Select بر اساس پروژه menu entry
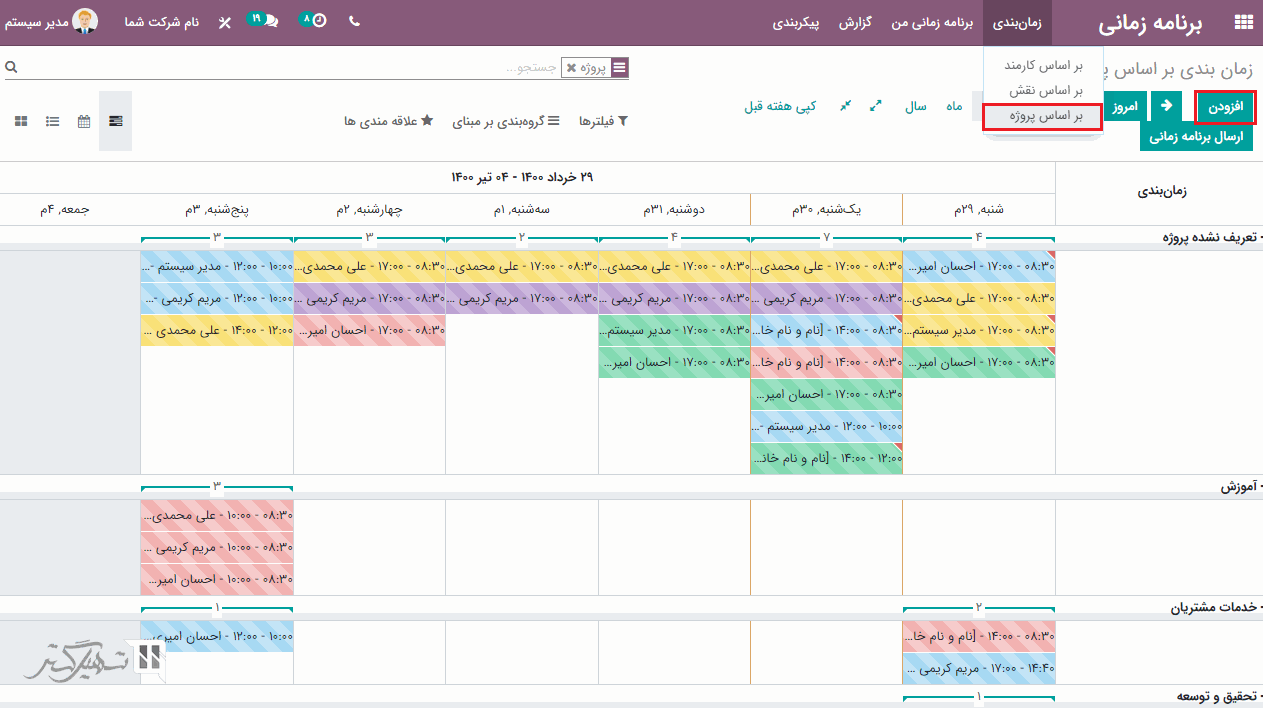This screenshot has height=708, width=1263. pyautogui.click(x=1043, y=116)
